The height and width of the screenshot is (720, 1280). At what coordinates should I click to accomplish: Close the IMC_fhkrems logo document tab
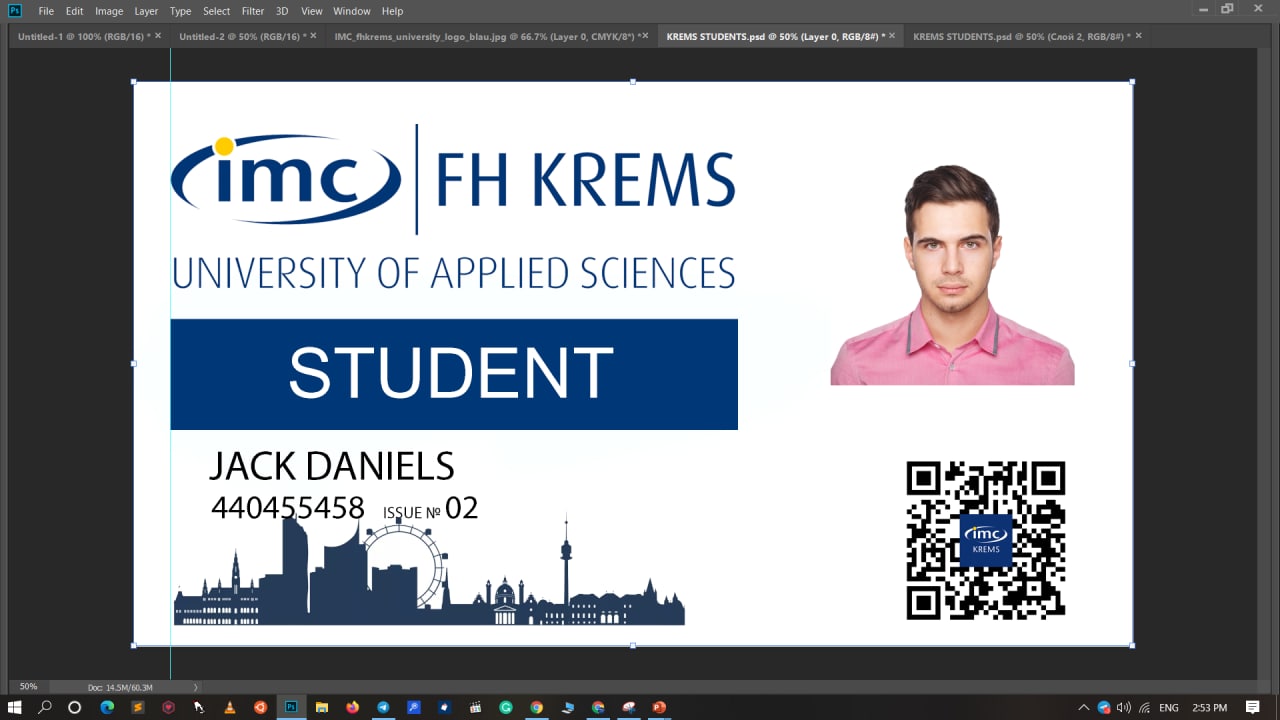coord(645,36)
